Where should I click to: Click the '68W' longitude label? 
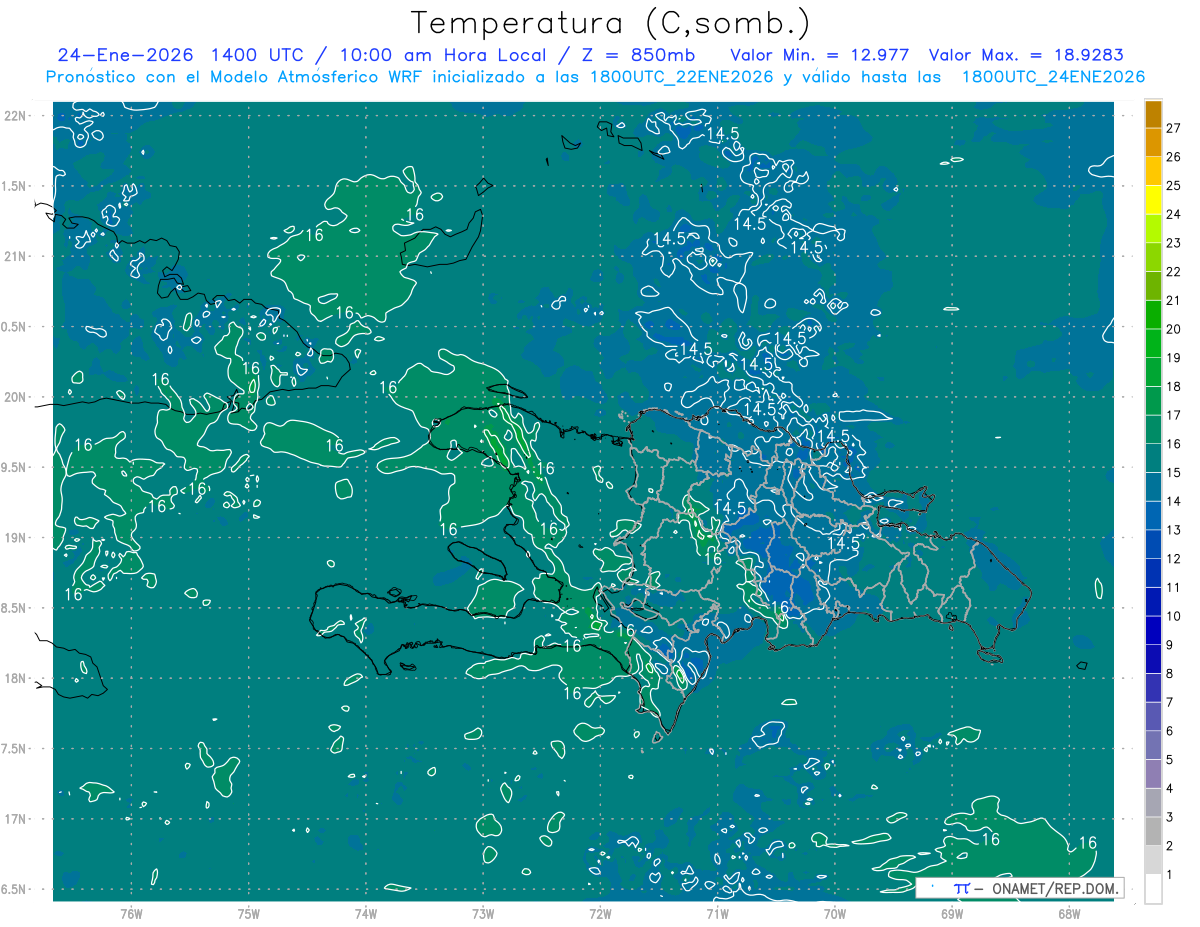pos(1069,914)
